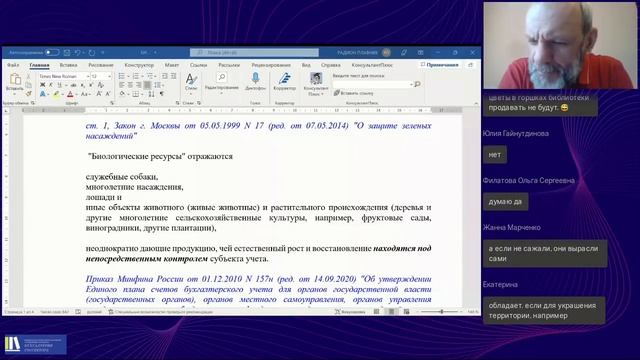This screenshot has width=640, height=360.
Task: Click the Shading paint bucket icon
Action: pos(122,94)
